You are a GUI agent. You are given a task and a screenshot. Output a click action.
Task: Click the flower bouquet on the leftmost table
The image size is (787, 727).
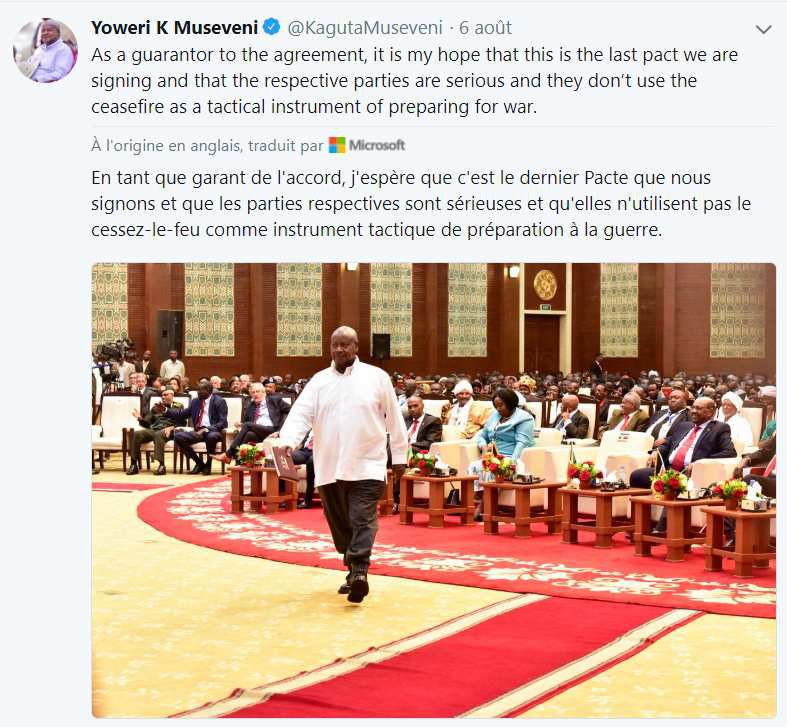pos(250,455)
